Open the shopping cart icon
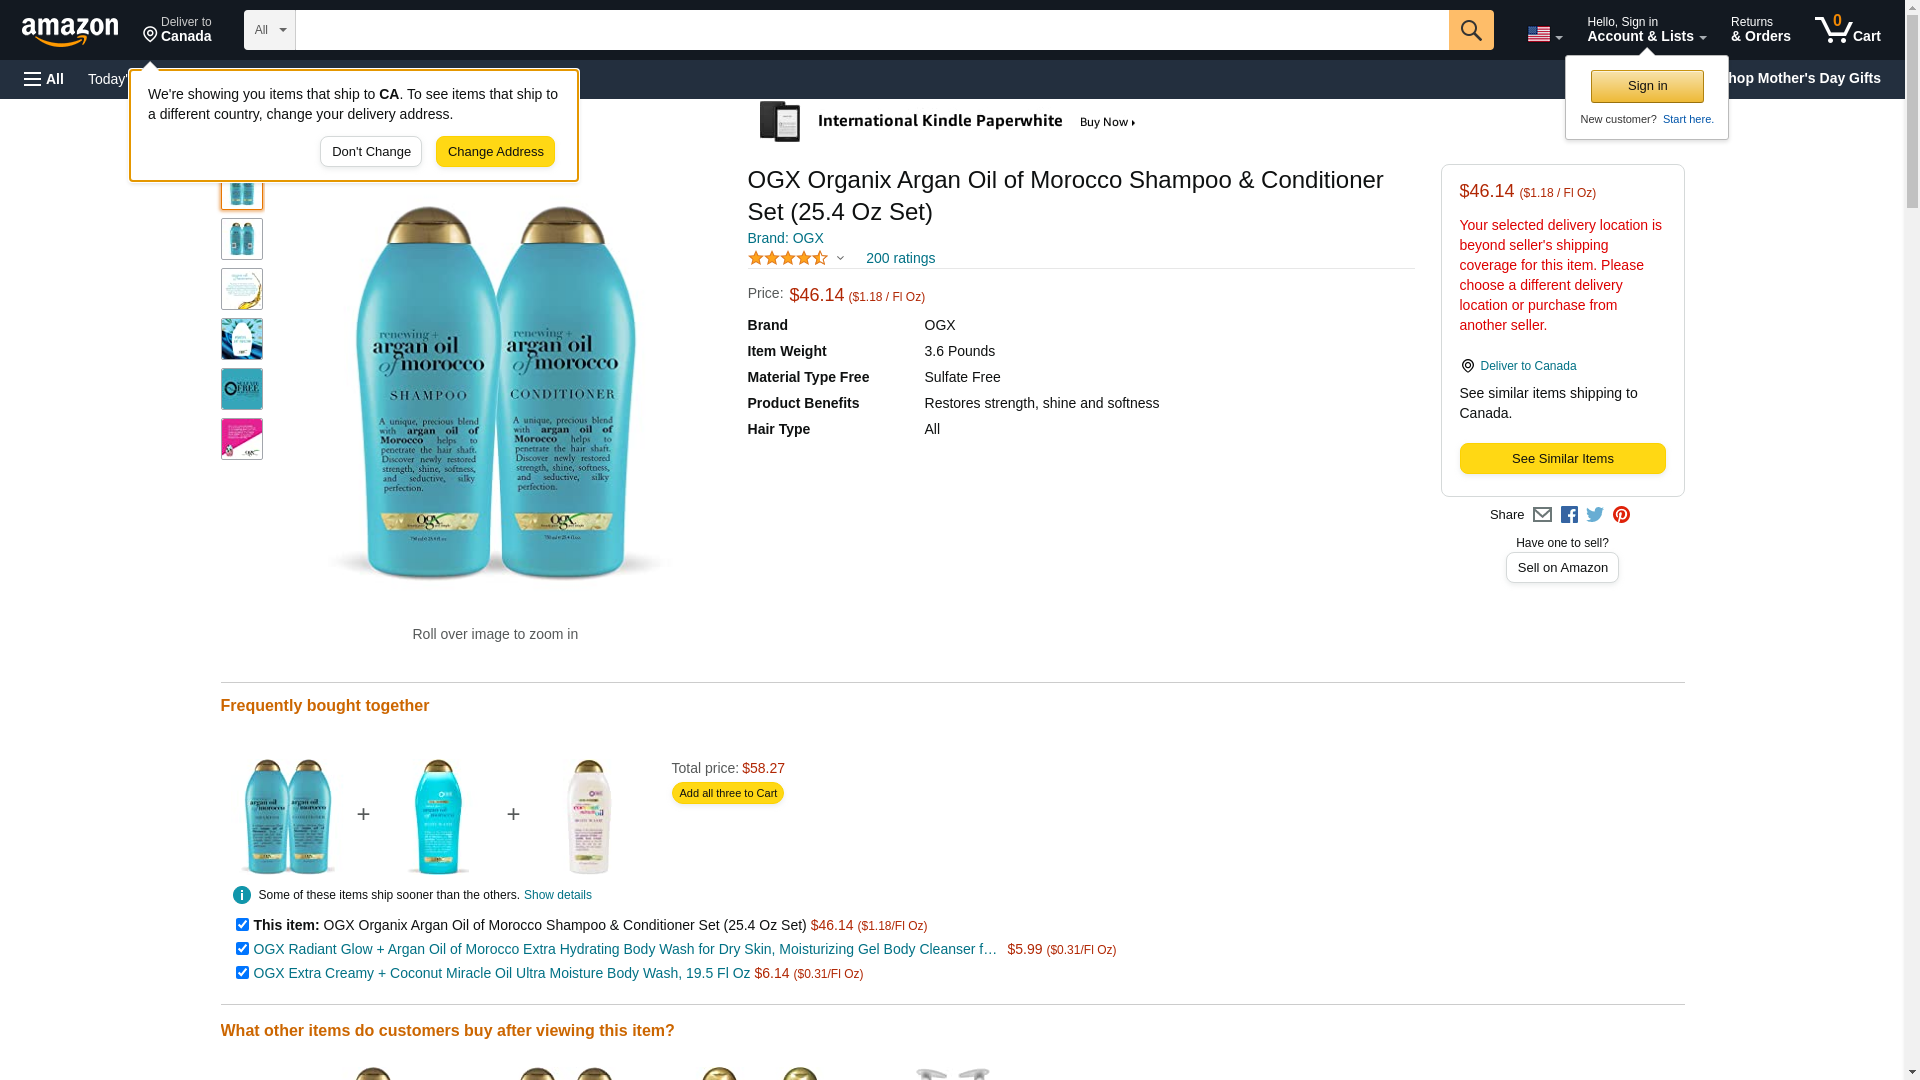1920x1080 pixels. coord(1846,30)
